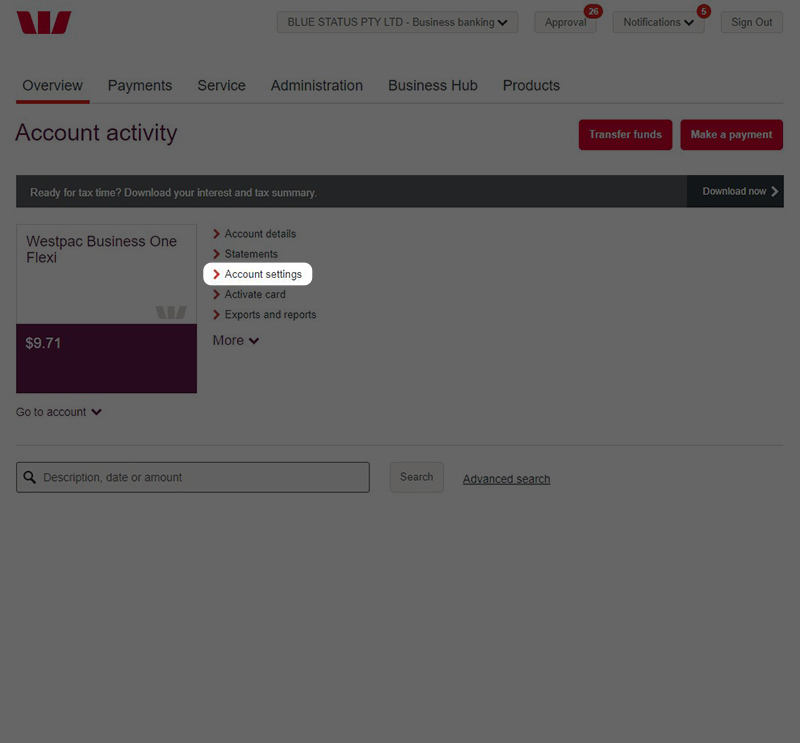The image size is (800, 743).
Task: Open Activate card link
Action: (255, 294)
